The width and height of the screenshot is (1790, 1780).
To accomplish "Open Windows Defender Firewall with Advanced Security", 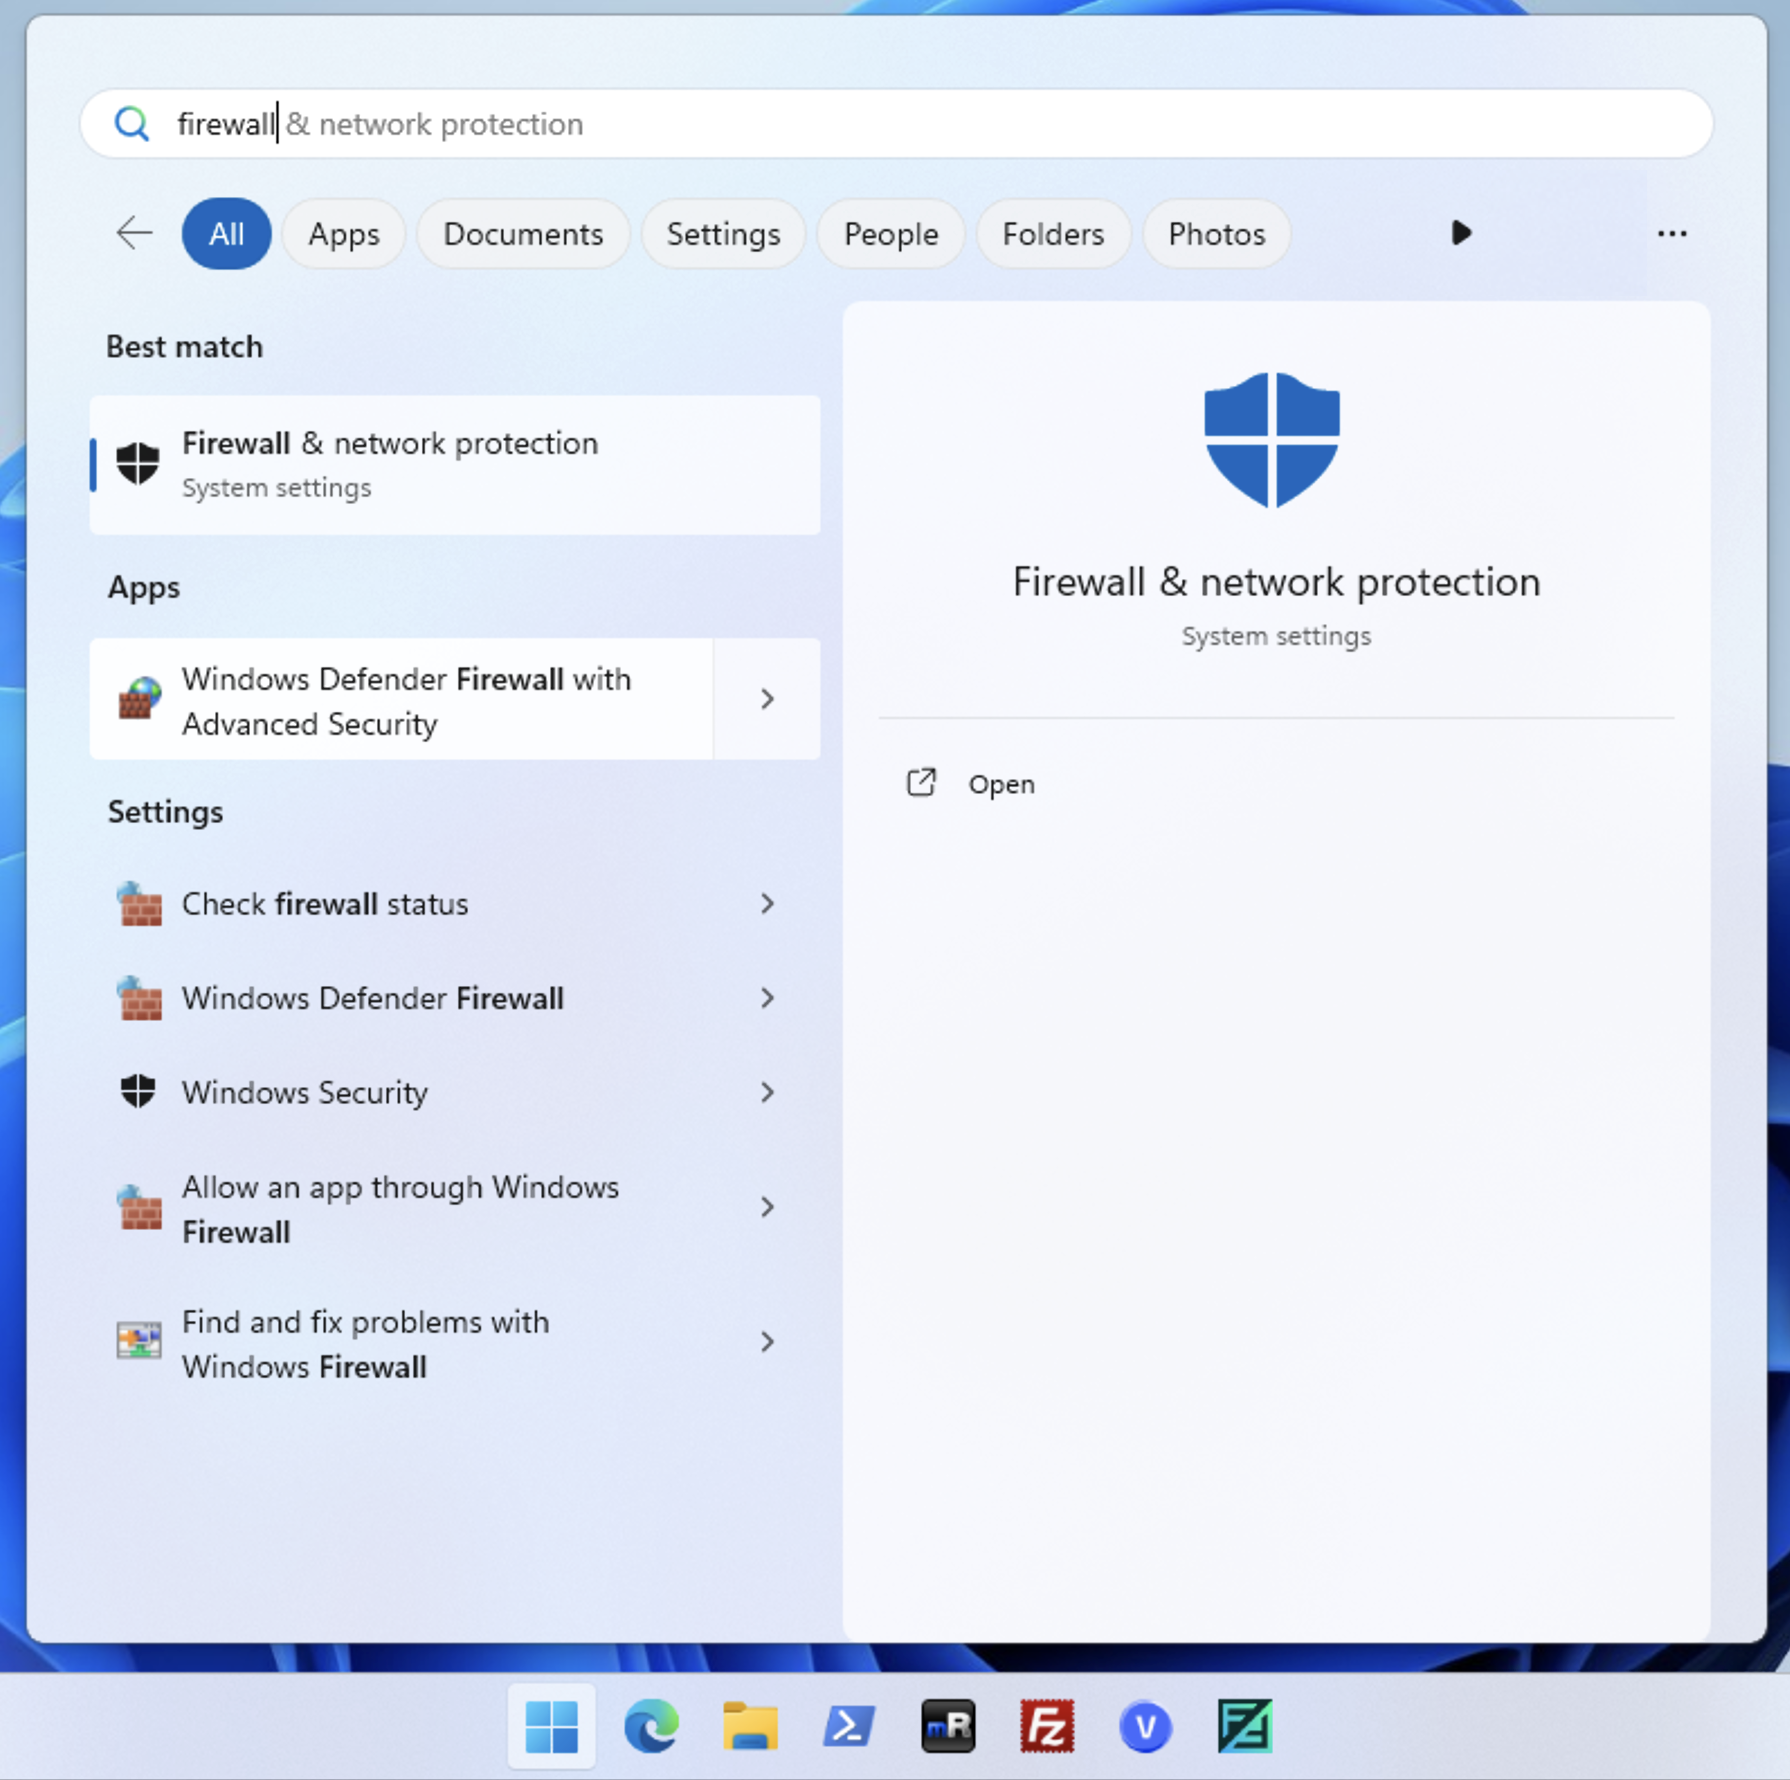I will (401, 699).
